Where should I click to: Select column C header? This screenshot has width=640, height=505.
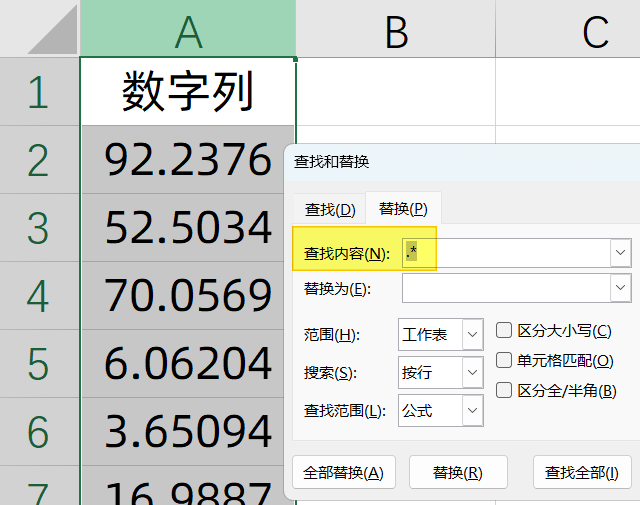click(x=568, y=29)
